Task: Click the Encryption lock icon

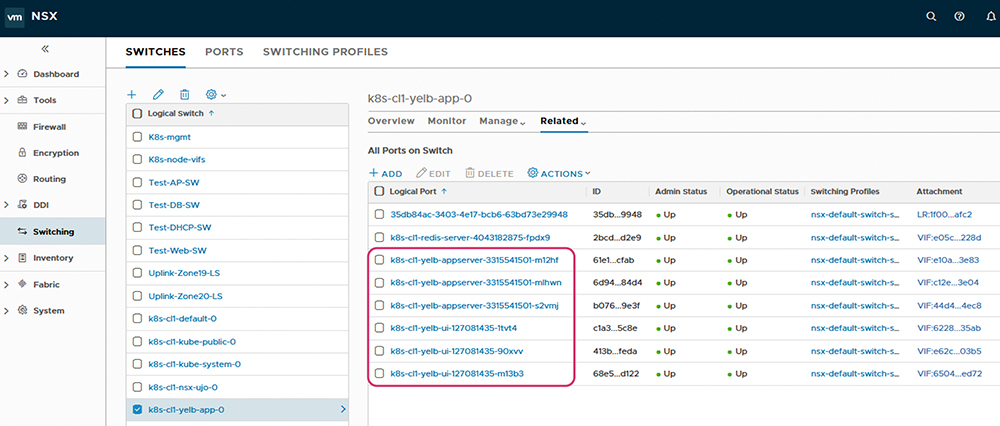Action: (22, 153)
